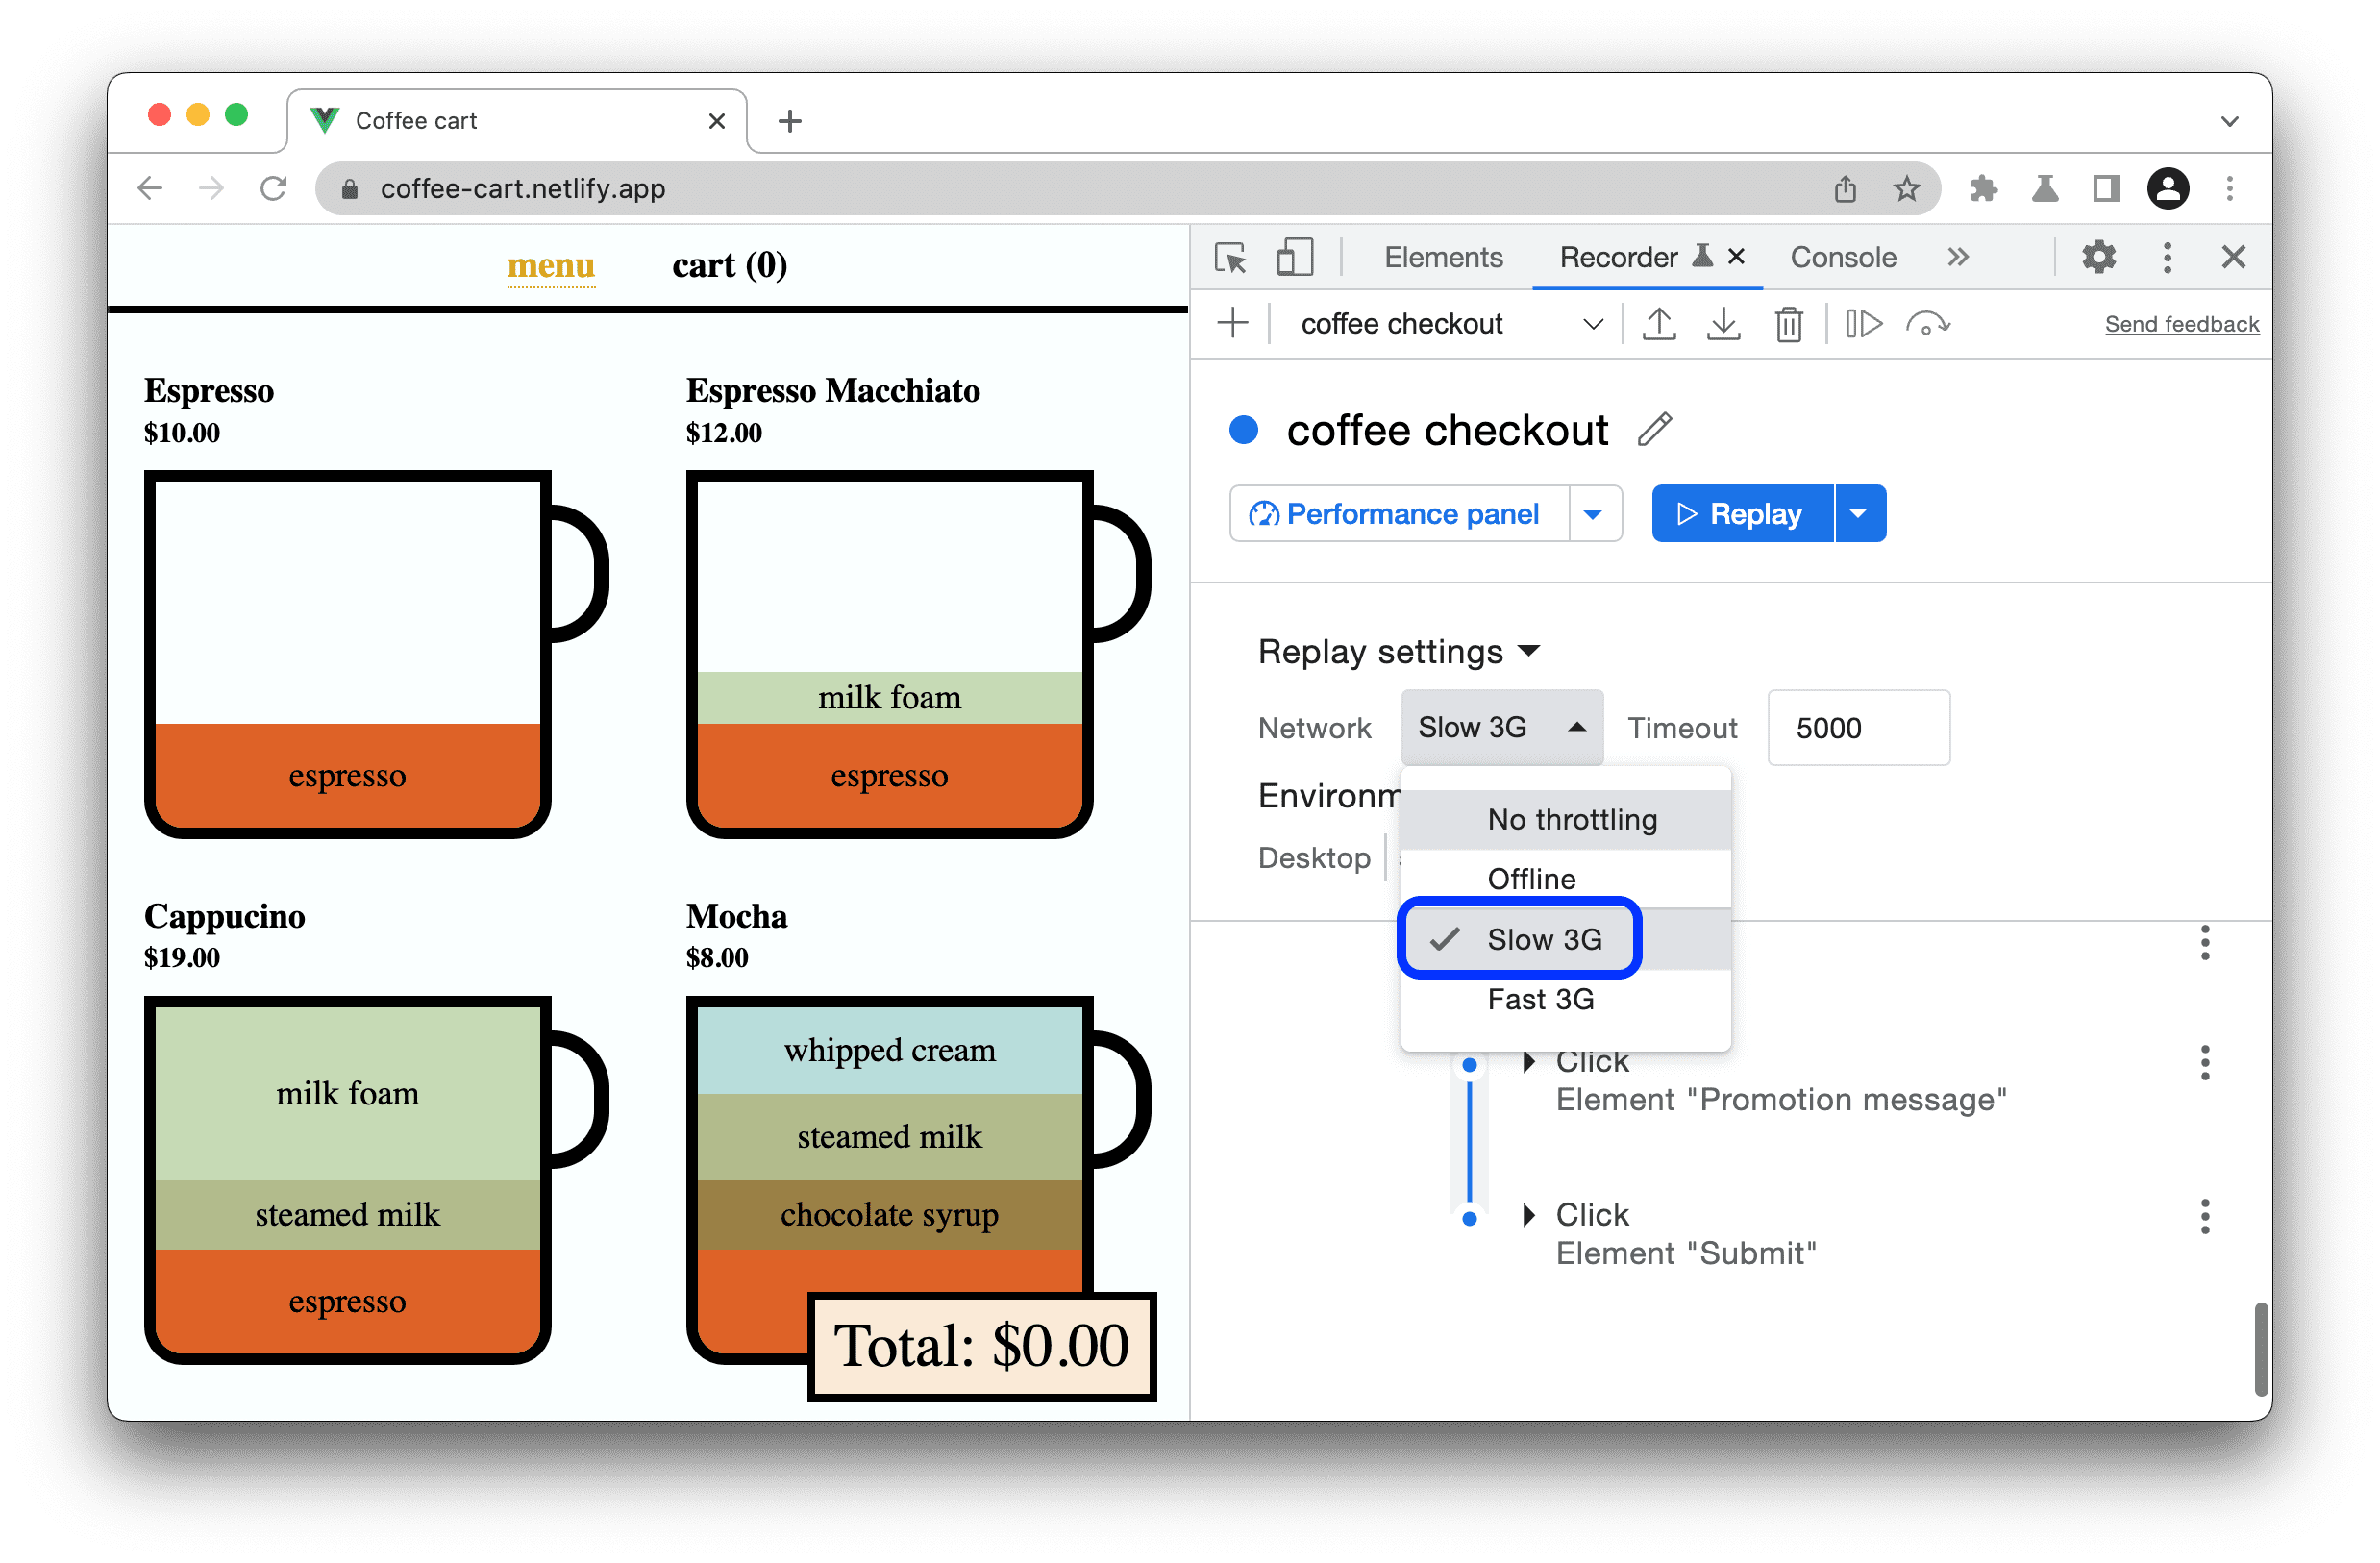Open the Network throttling dropdown
Screen dimensions: 2380x1563
click(1500, 720)
